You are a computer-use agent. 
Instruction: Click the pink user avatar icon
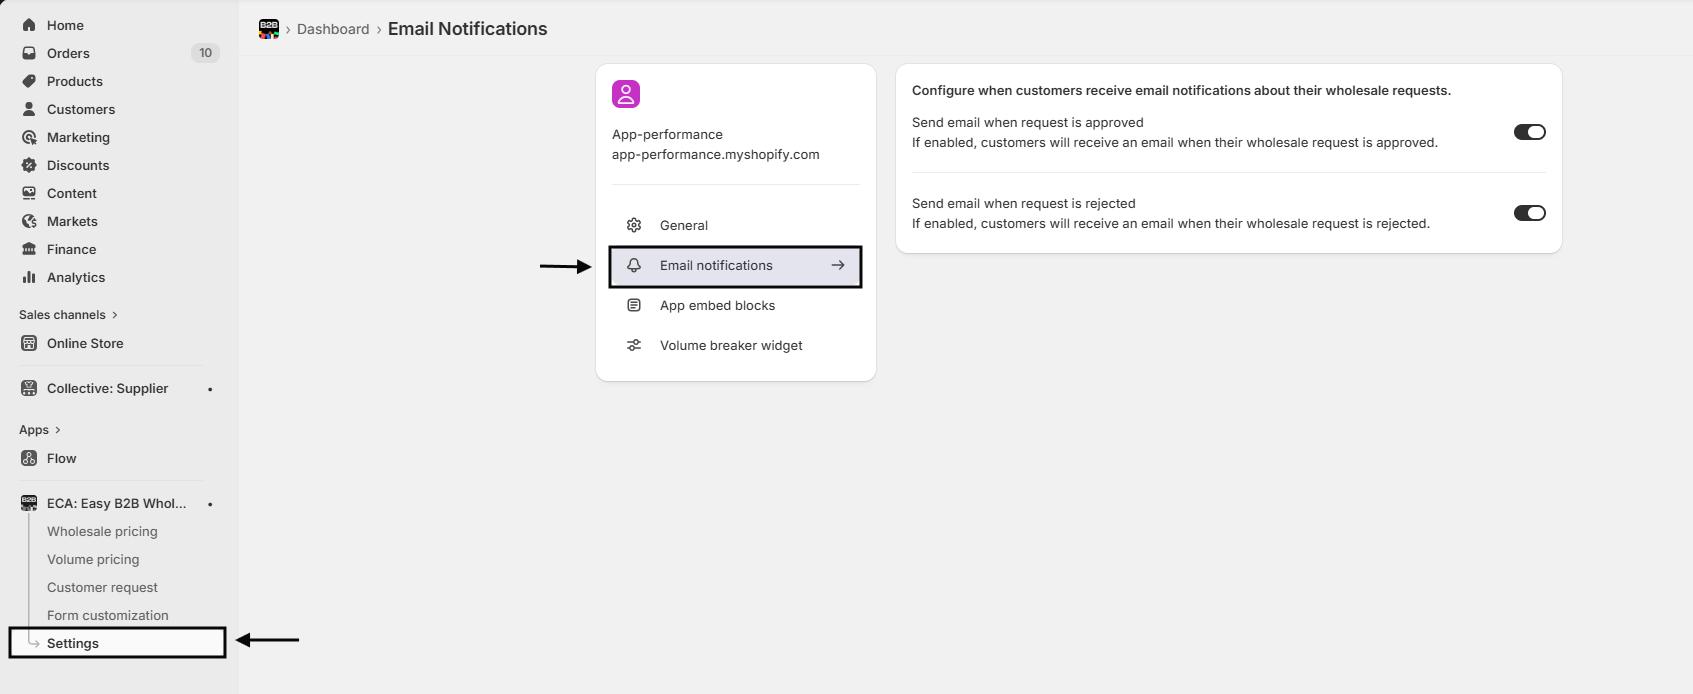click(626, 94)
